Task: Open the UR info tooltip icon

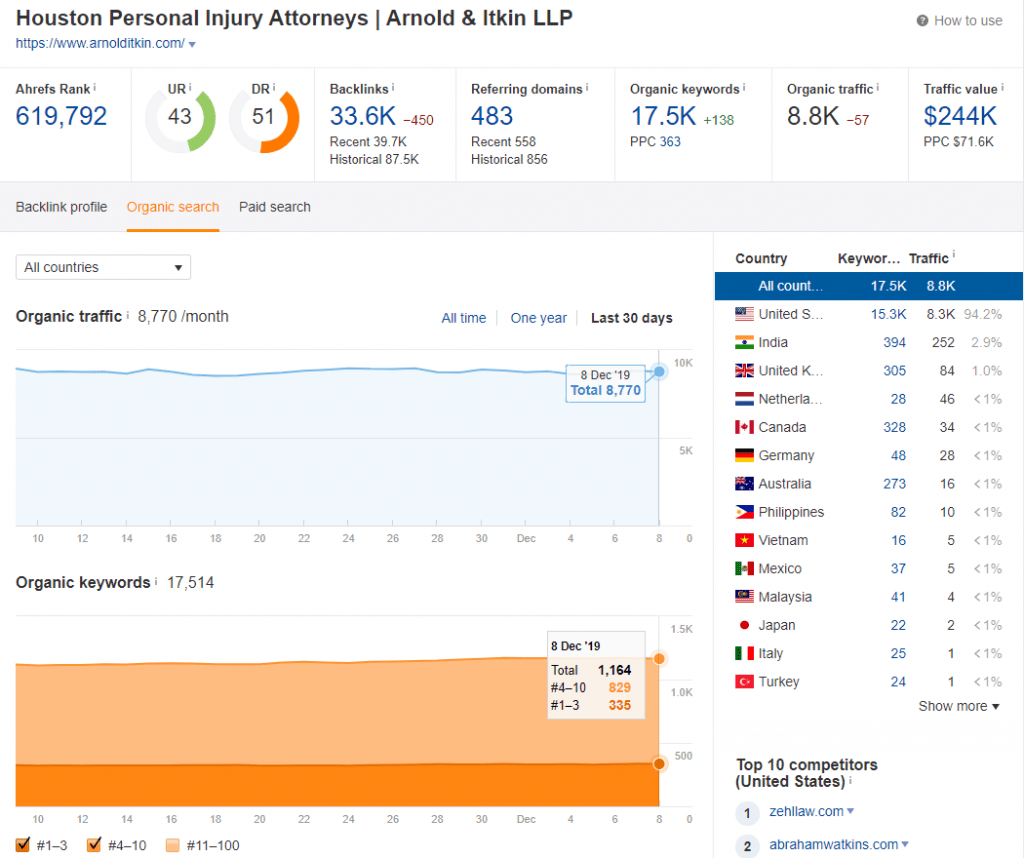Action: pyautogui.click(x=190, y=87)
